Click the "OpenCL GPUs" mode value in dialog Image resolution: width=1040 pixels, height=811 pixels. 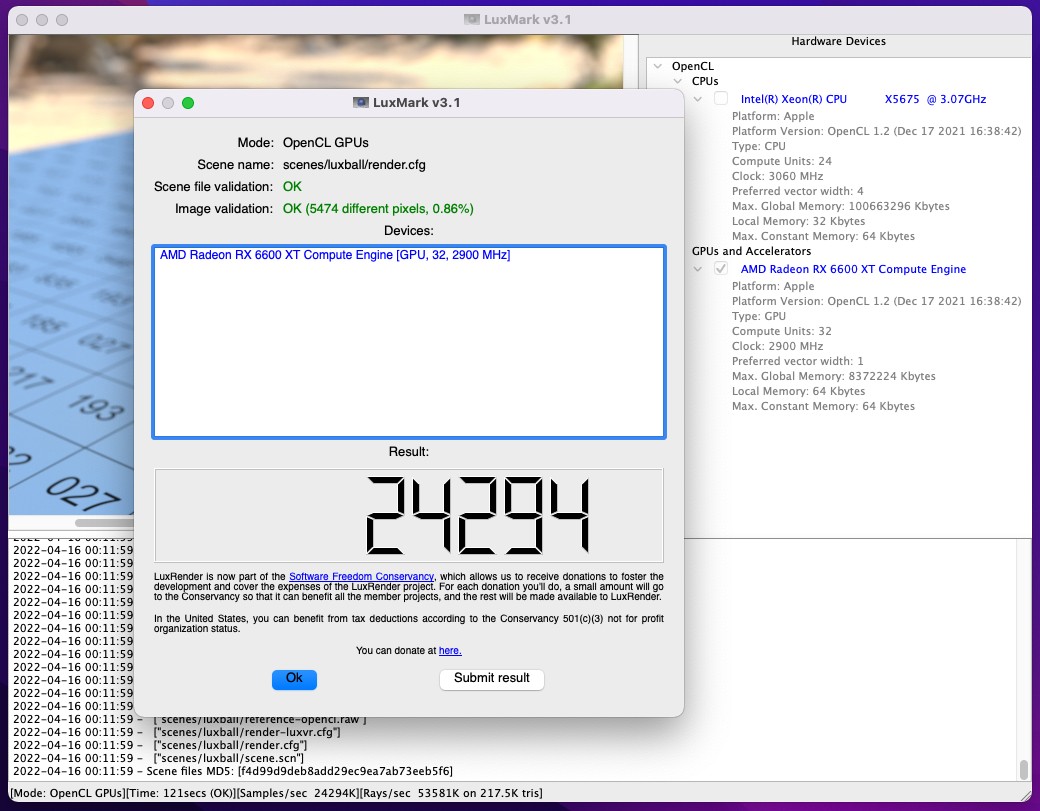pos(326,143)
